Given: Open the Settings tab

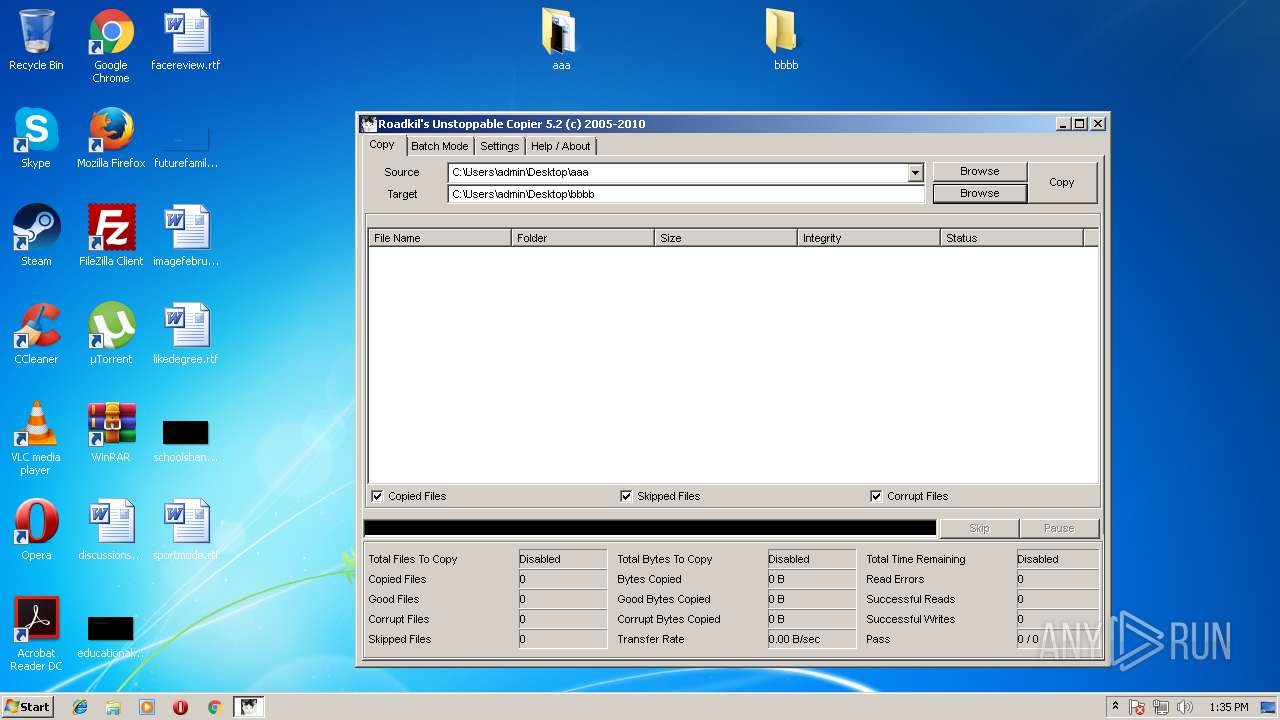Looking at the screenshot, I should (x=499, y=146).
